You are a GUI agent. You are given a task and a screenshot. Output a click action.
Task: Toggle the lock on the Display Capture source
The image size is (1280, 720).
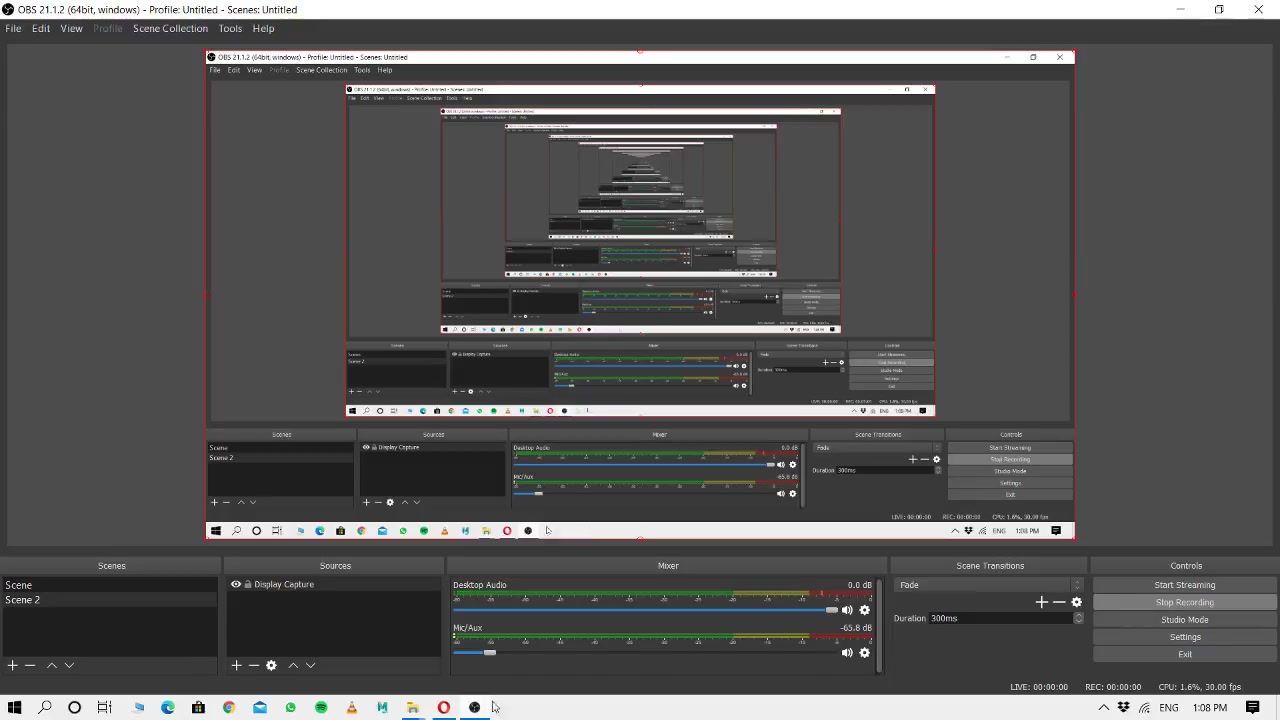247,585
